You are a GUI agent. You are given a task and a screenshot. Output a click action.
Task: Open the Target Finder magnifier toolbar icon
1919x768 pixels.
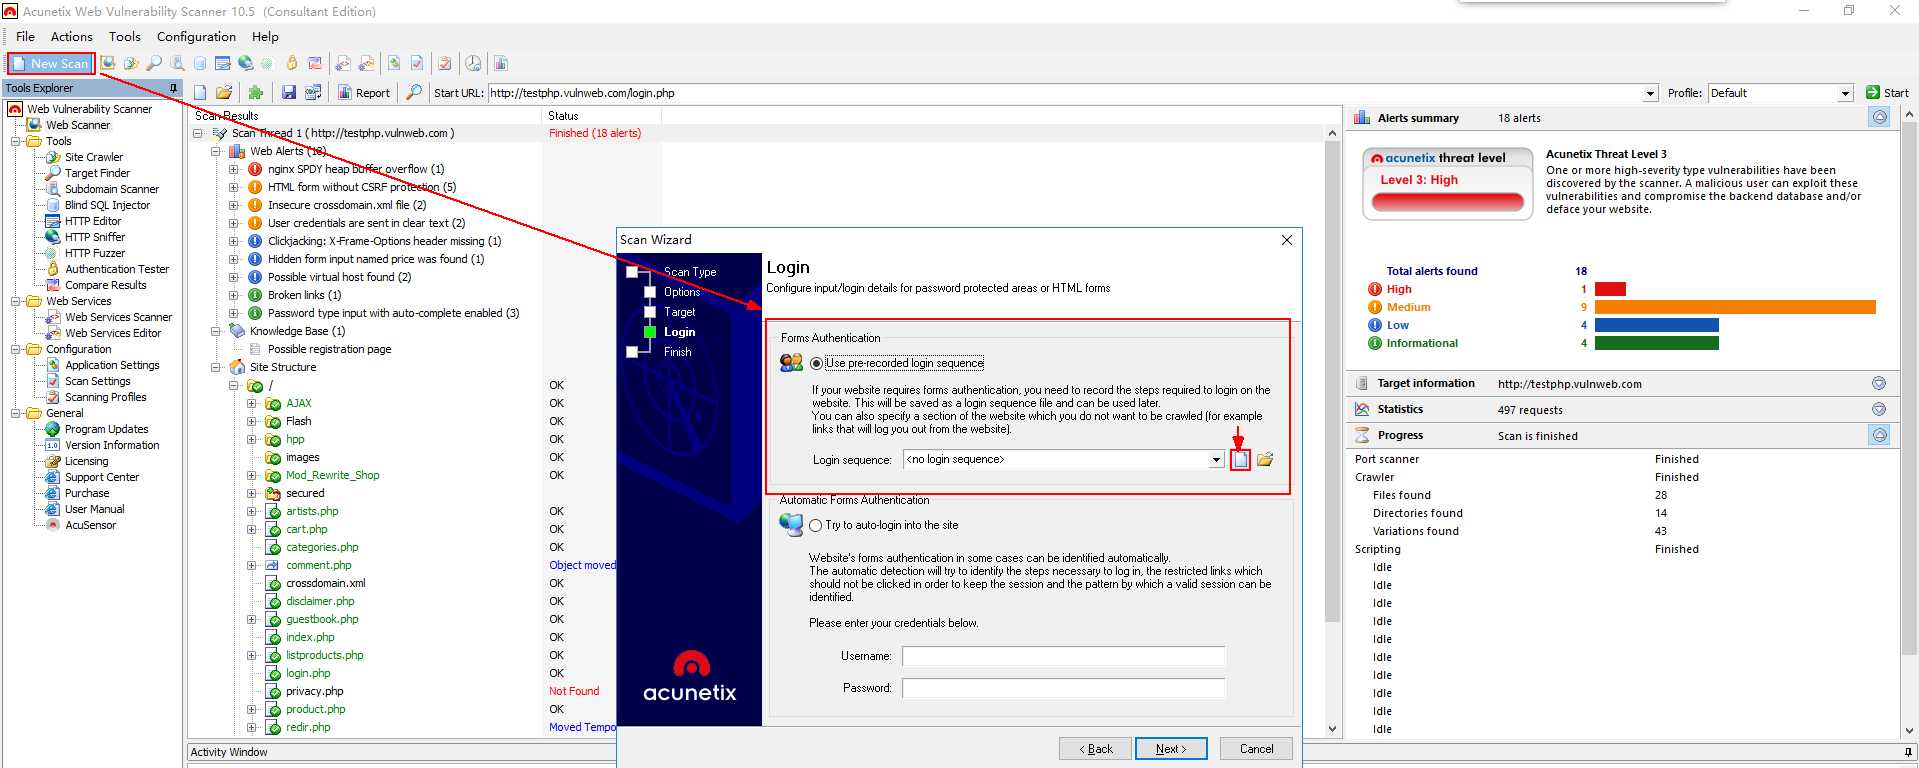click(154, 63)
